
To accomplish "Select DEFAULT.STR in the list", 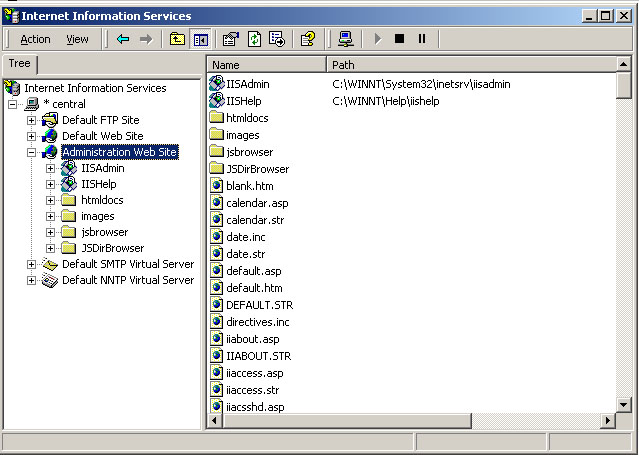I will 260,305.
